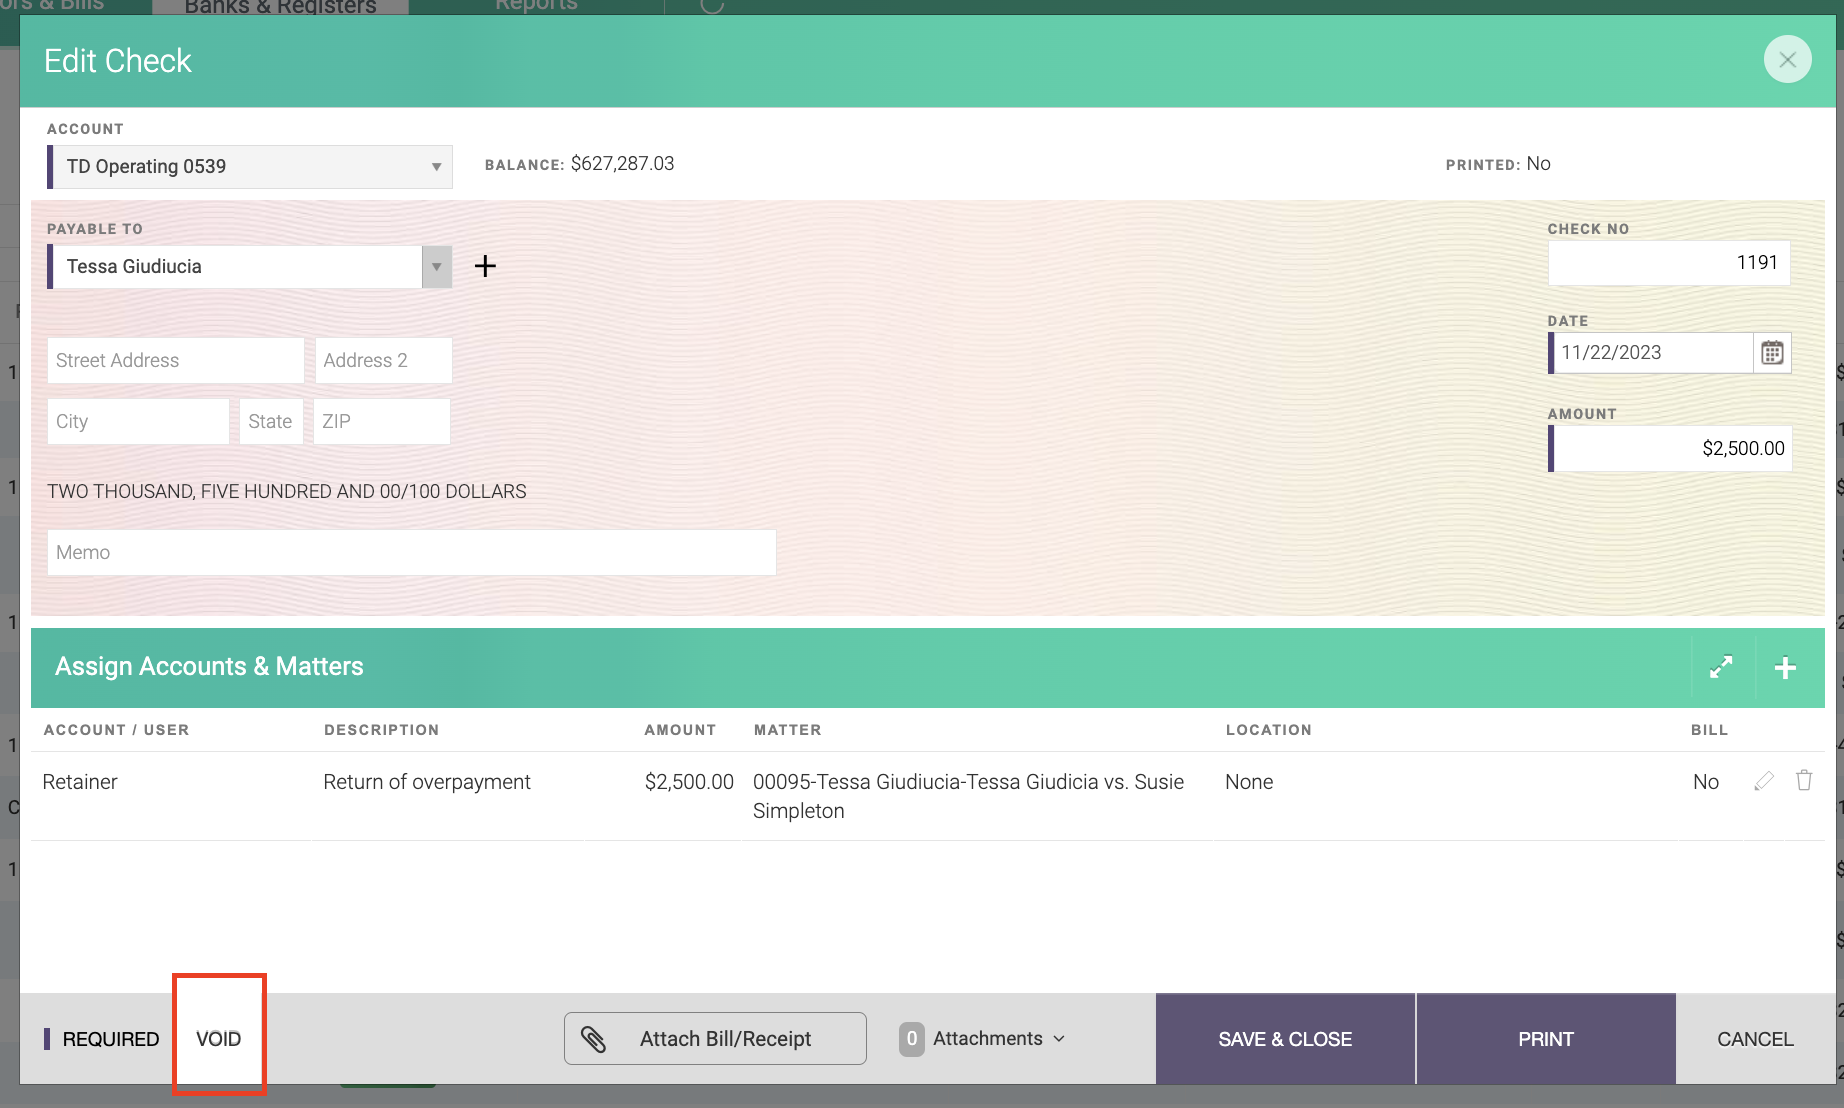Click the balance $627,287.03 value
Image resolution: width=1844 pixels, height=1108 pixels.
click(x=622, y=164)
